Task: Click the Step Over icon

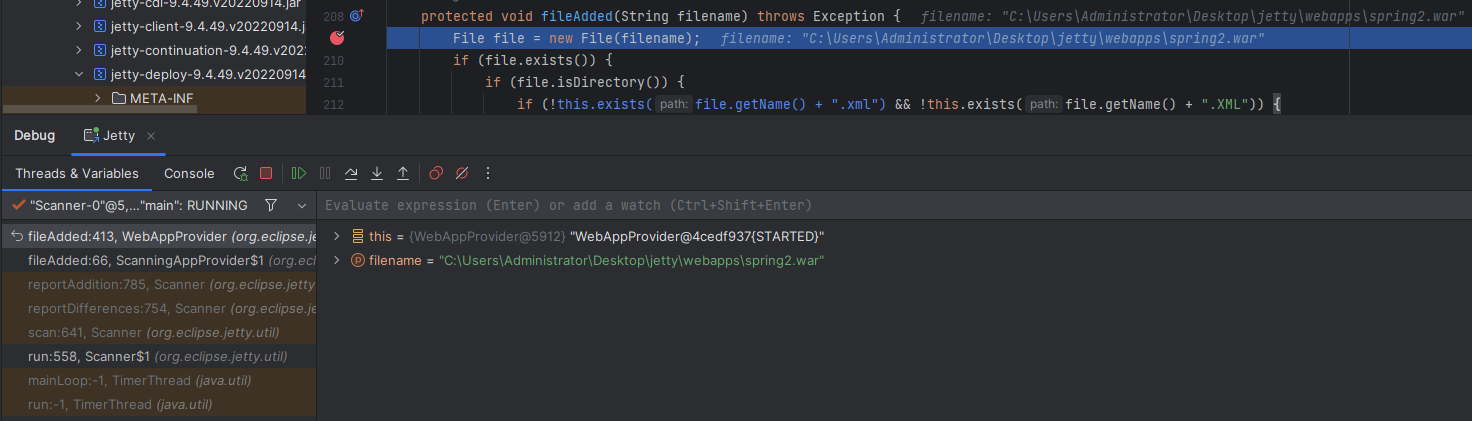Action: click(x=351, y=173)
